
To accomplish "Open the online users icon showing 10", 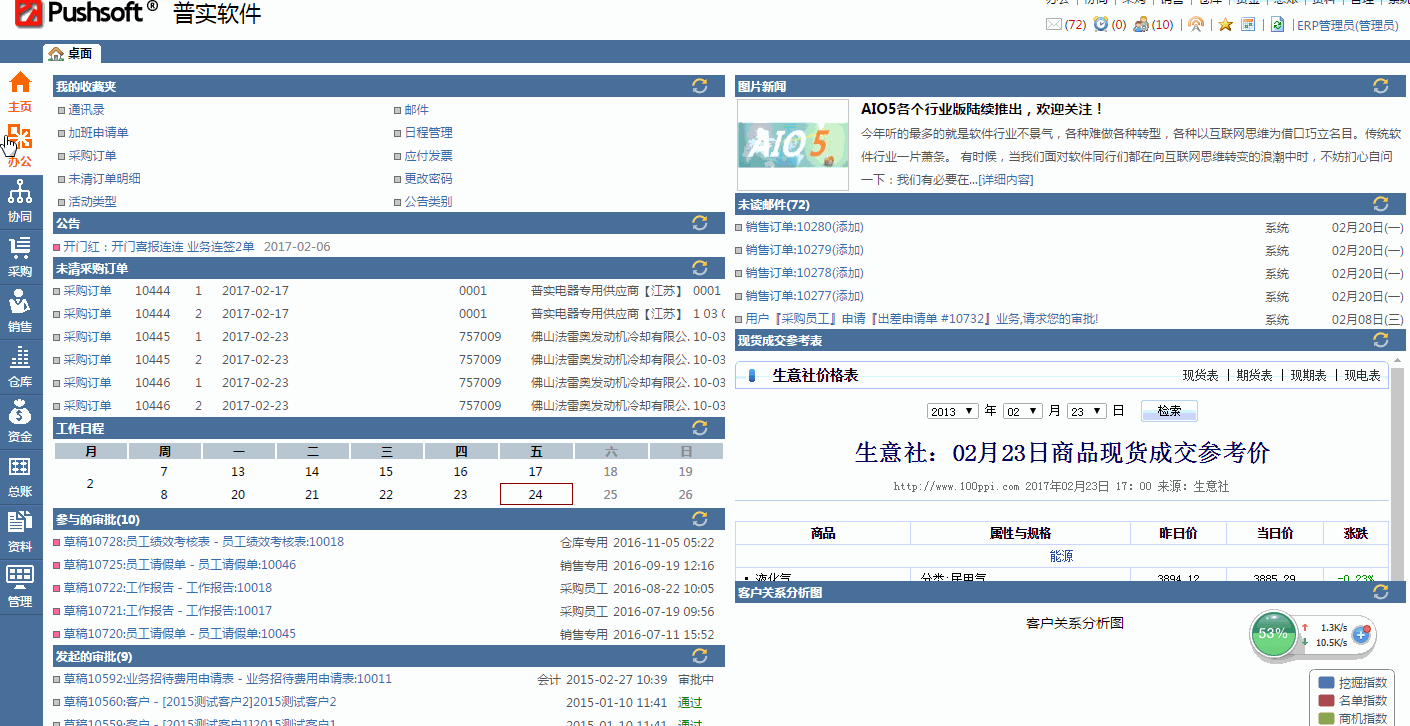I will tap(1143, 24).
